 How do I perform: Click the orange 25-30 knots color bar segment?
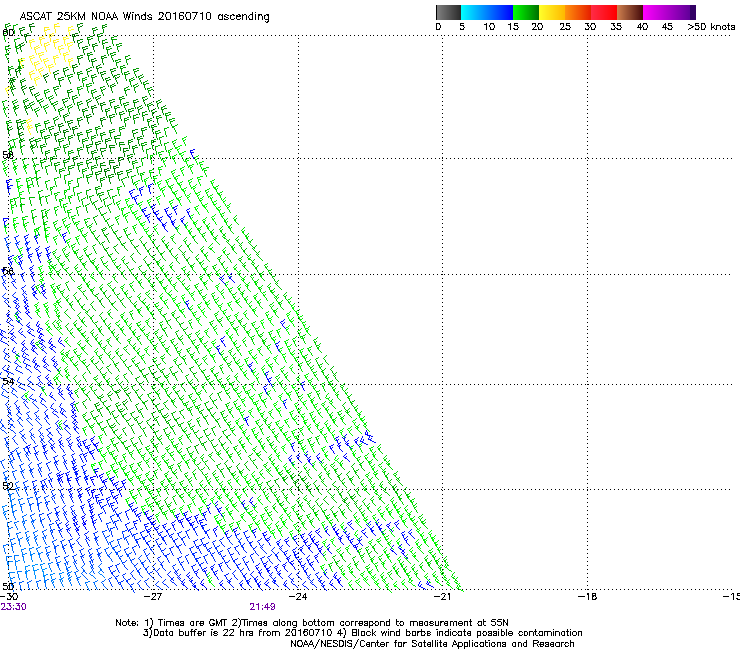pyautogui.click(x=578, y=12)
